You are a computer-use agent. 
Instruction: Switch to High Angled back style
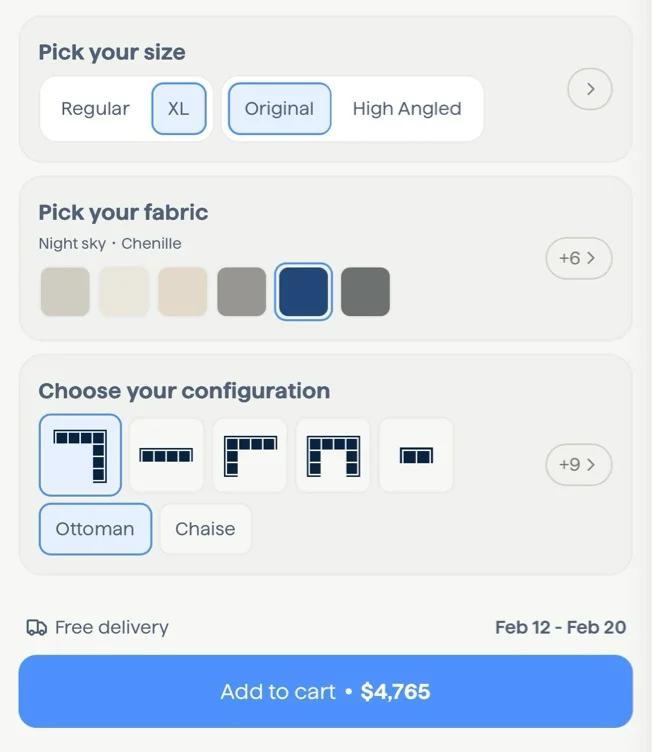407,109
